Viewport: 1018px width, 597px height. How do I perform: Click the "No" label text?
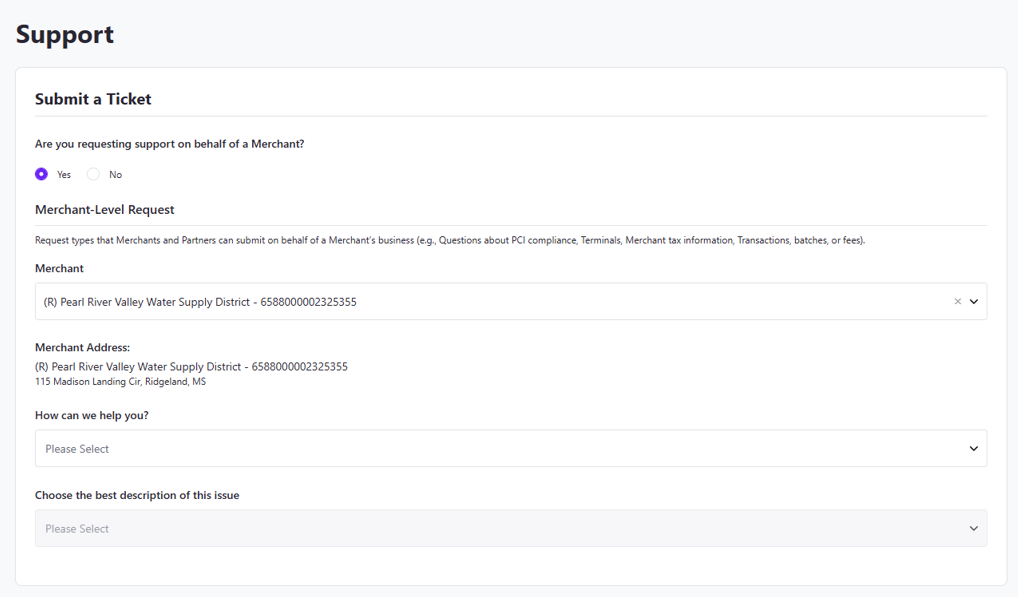[x=116, y=175]
